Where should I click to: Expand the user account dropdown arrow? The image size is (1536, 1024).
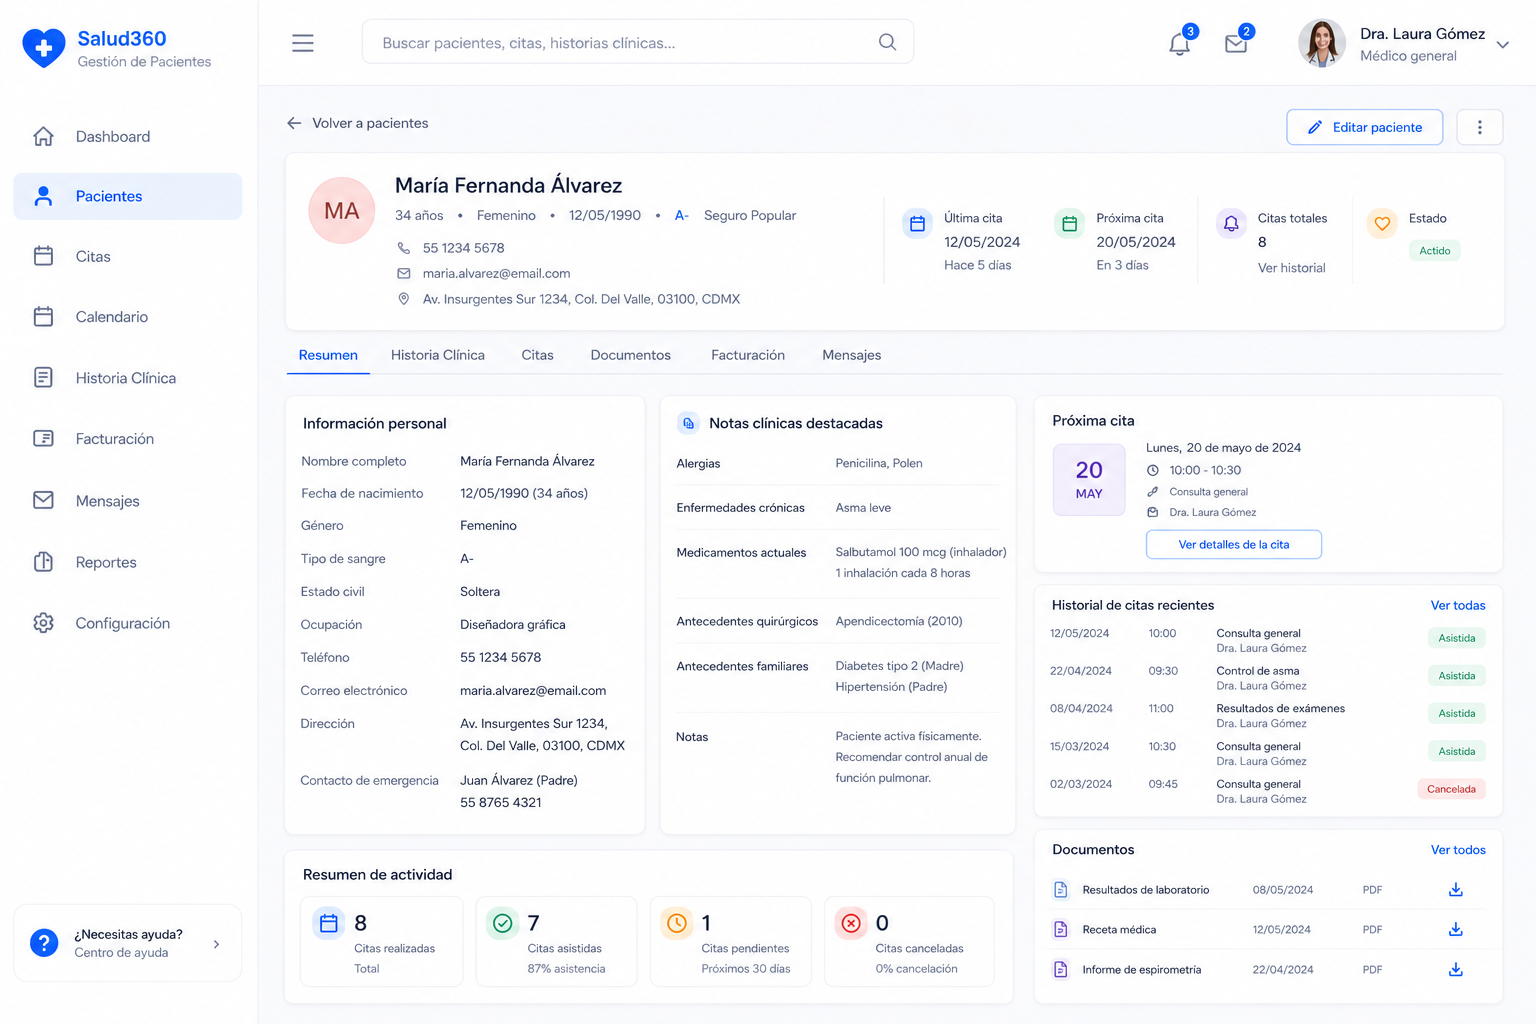(x=1502, y=44)
